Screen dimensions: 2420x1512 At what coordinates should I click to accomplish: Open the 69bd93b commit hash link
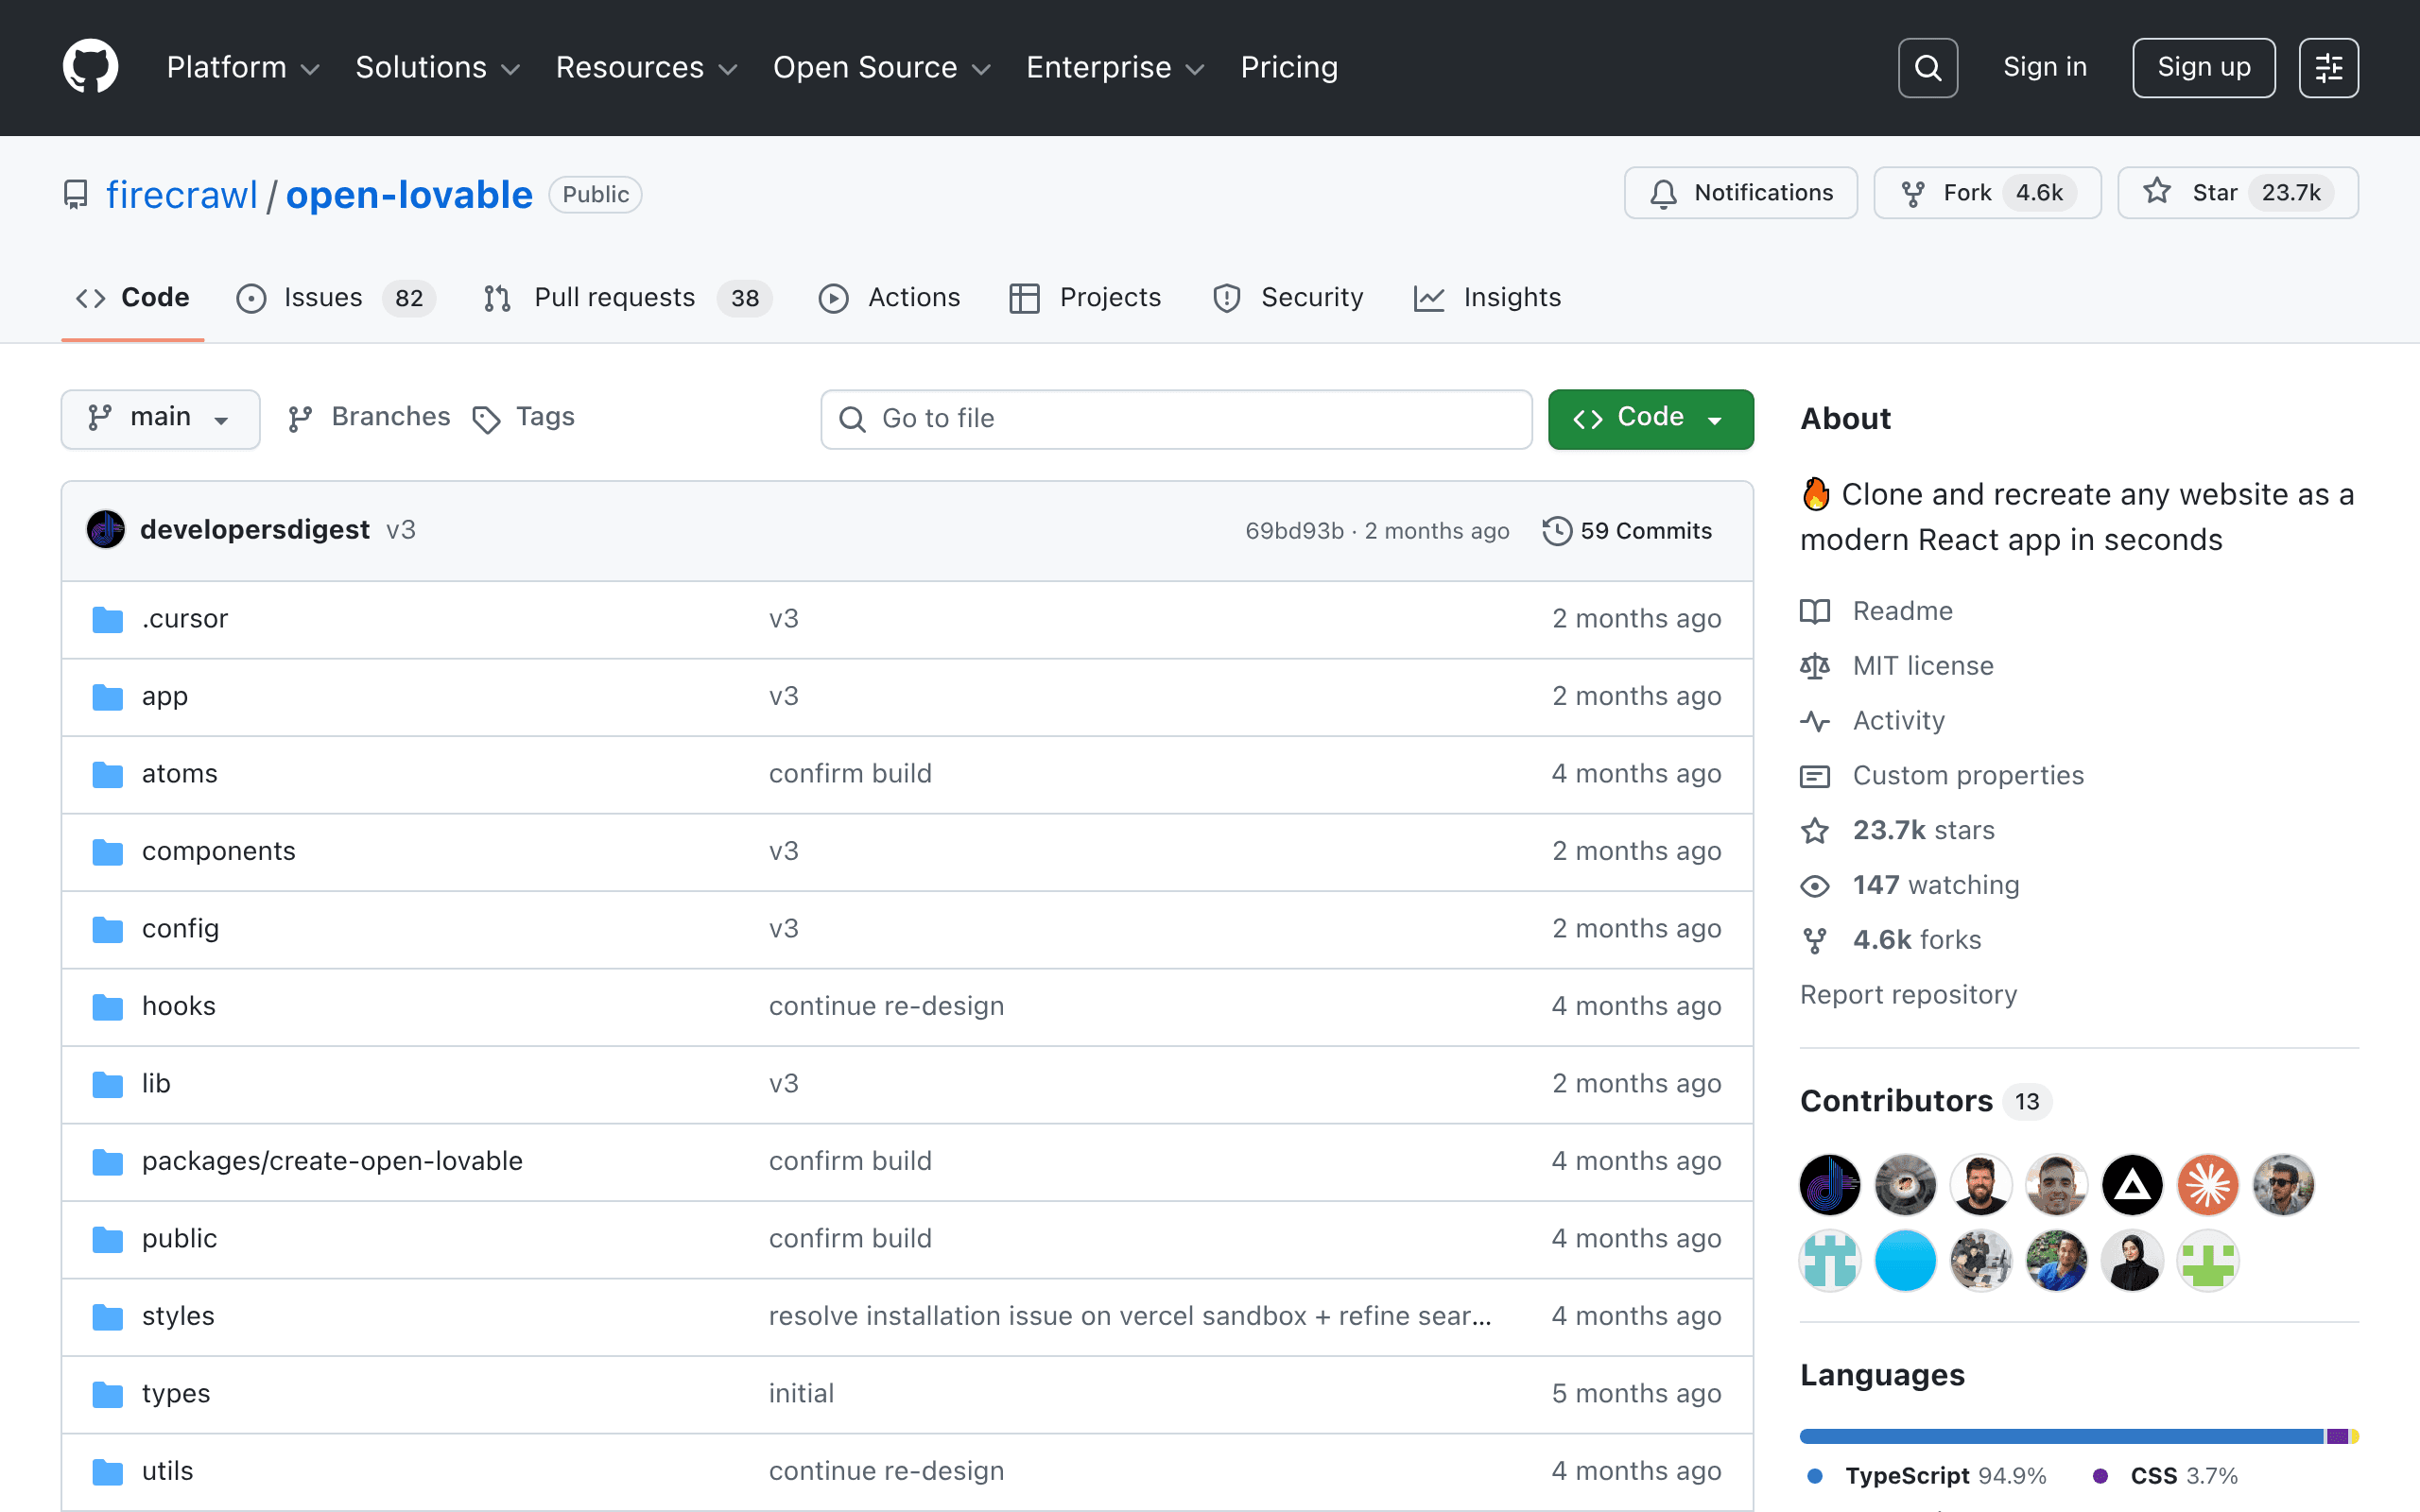[x=1294, y=531]
